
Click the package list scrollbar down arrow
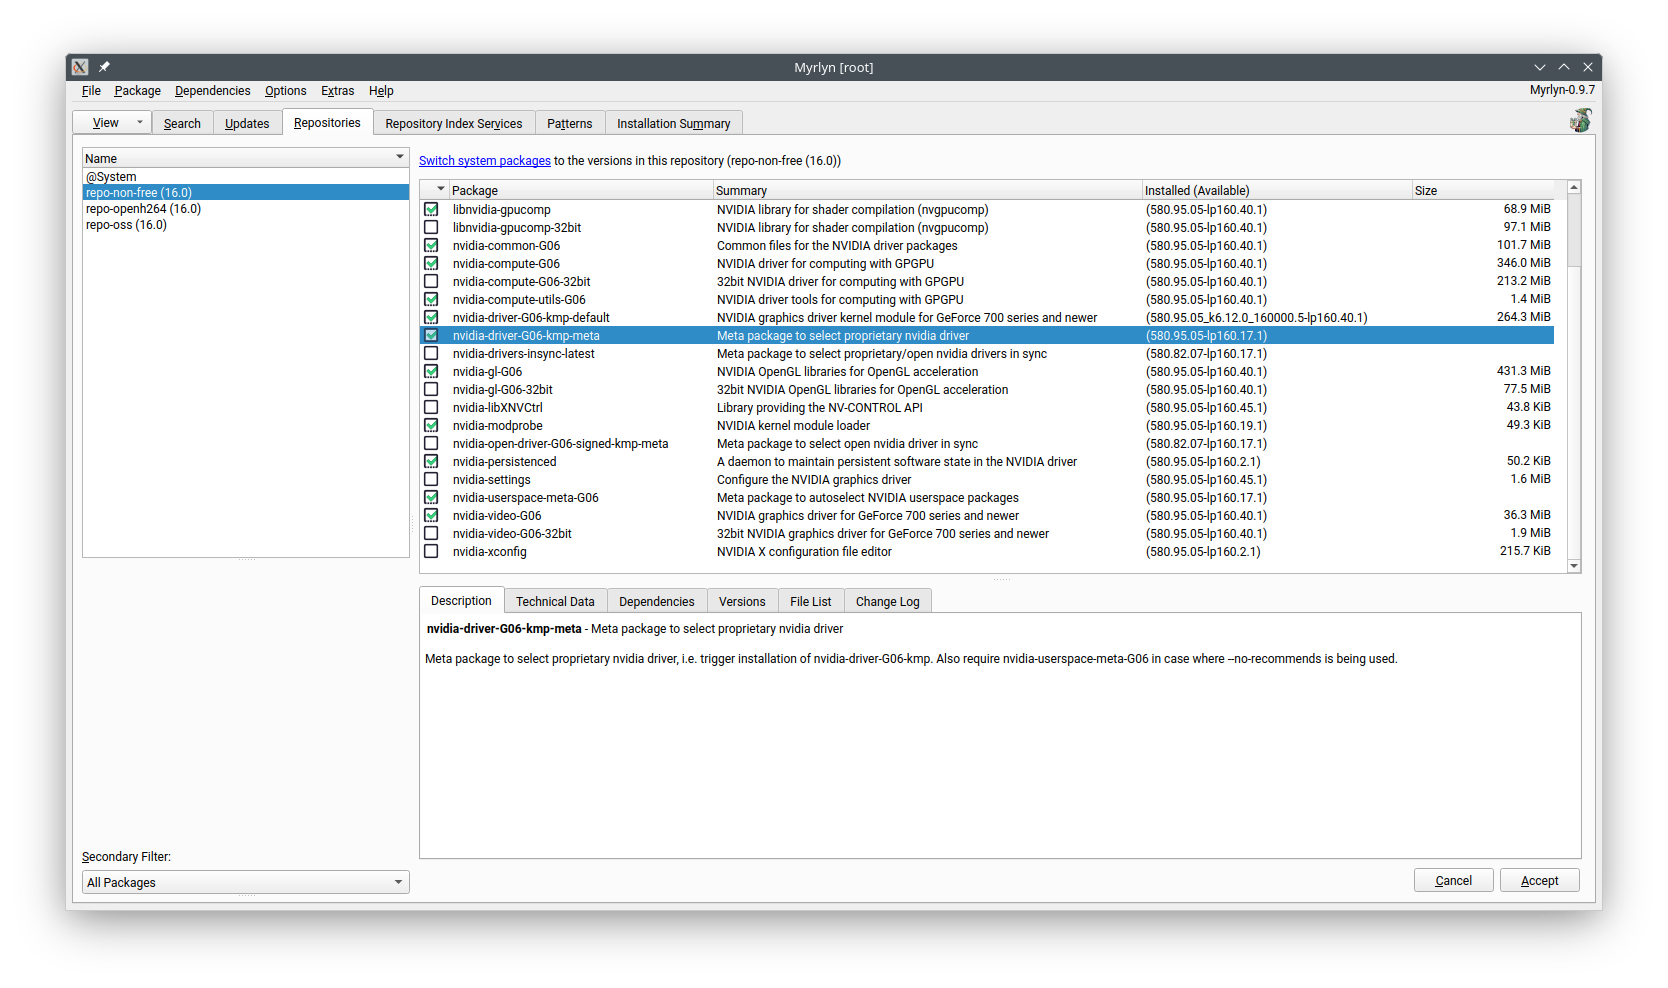pos(1574,566)
